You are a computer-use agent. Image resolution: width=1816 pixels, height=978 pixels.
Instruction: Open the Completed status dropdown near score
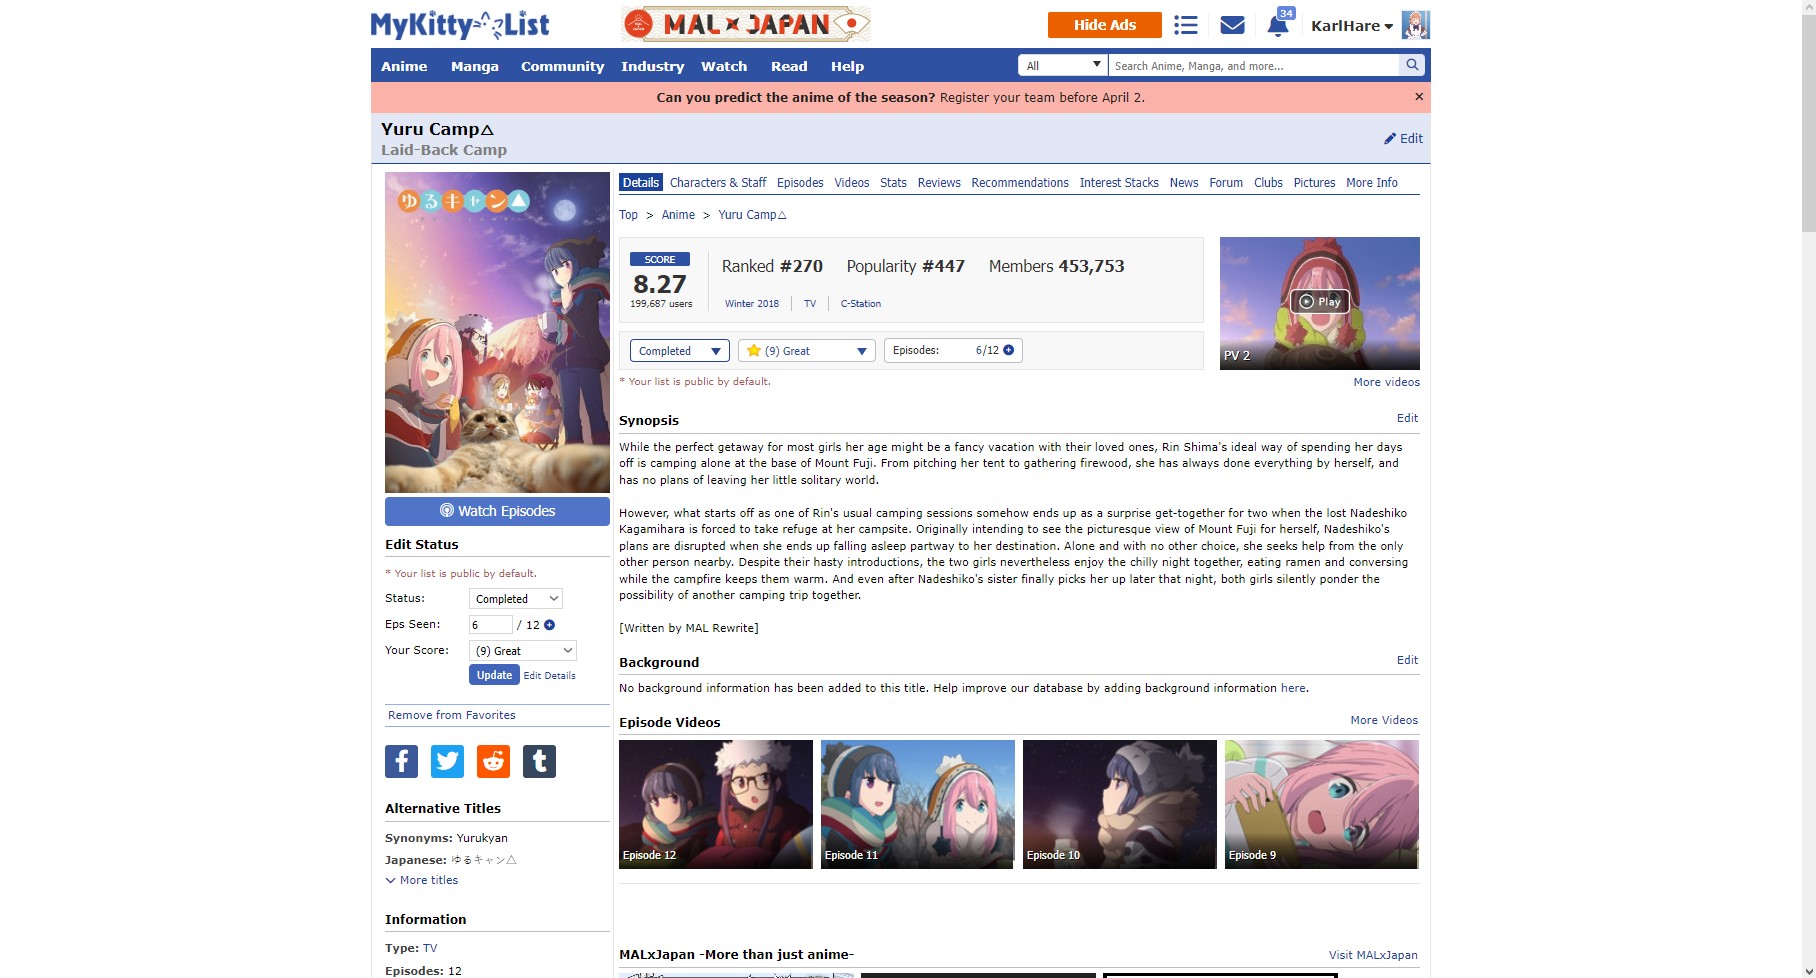click(679, 351)
